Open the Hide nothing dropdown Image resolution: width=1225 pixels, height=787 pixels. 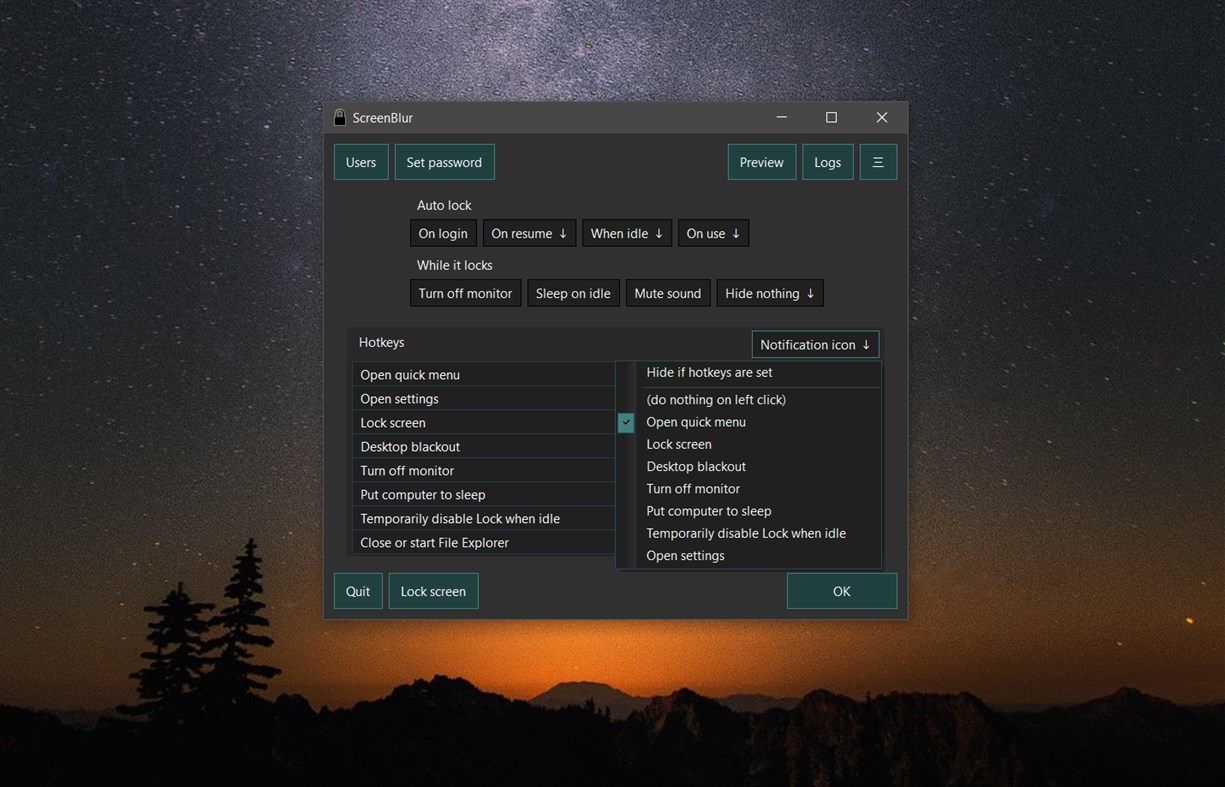click(x=769, y=293)
